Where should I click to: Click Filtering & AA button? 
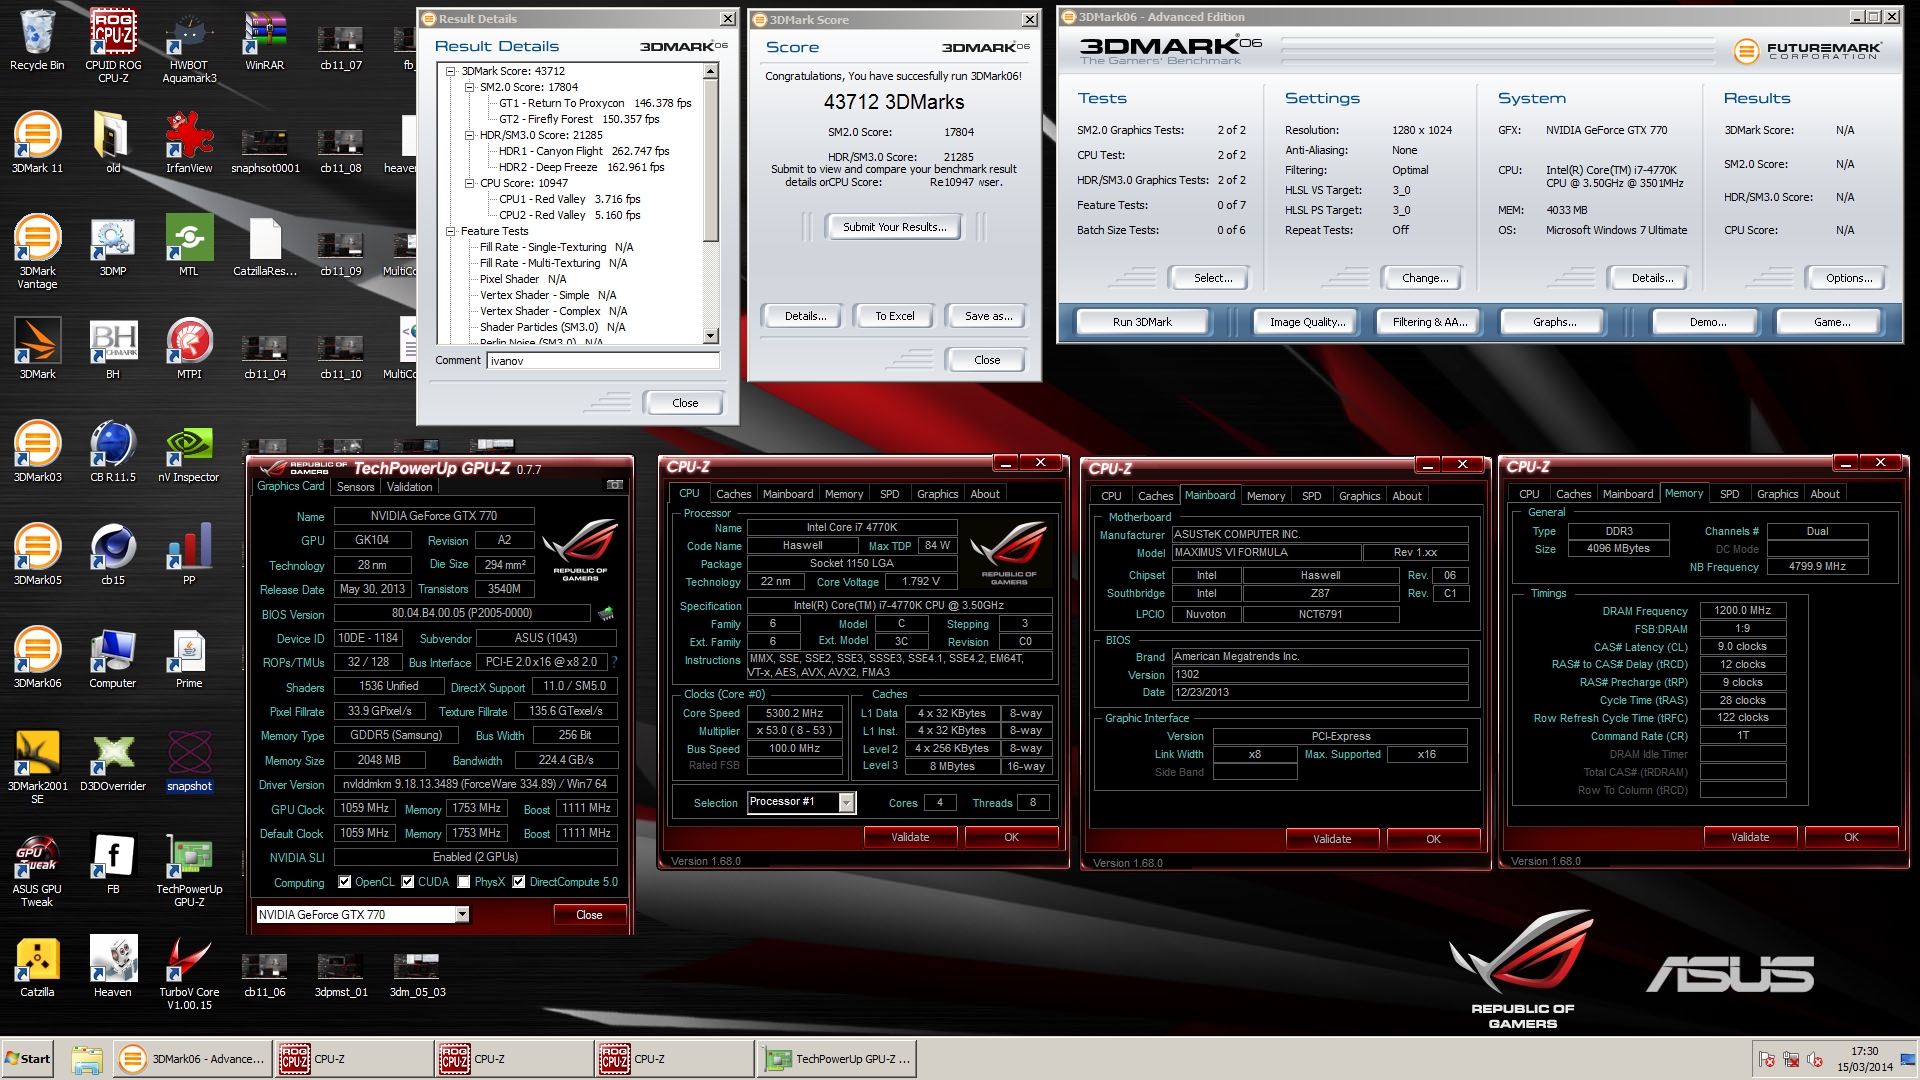(1430, 322)
